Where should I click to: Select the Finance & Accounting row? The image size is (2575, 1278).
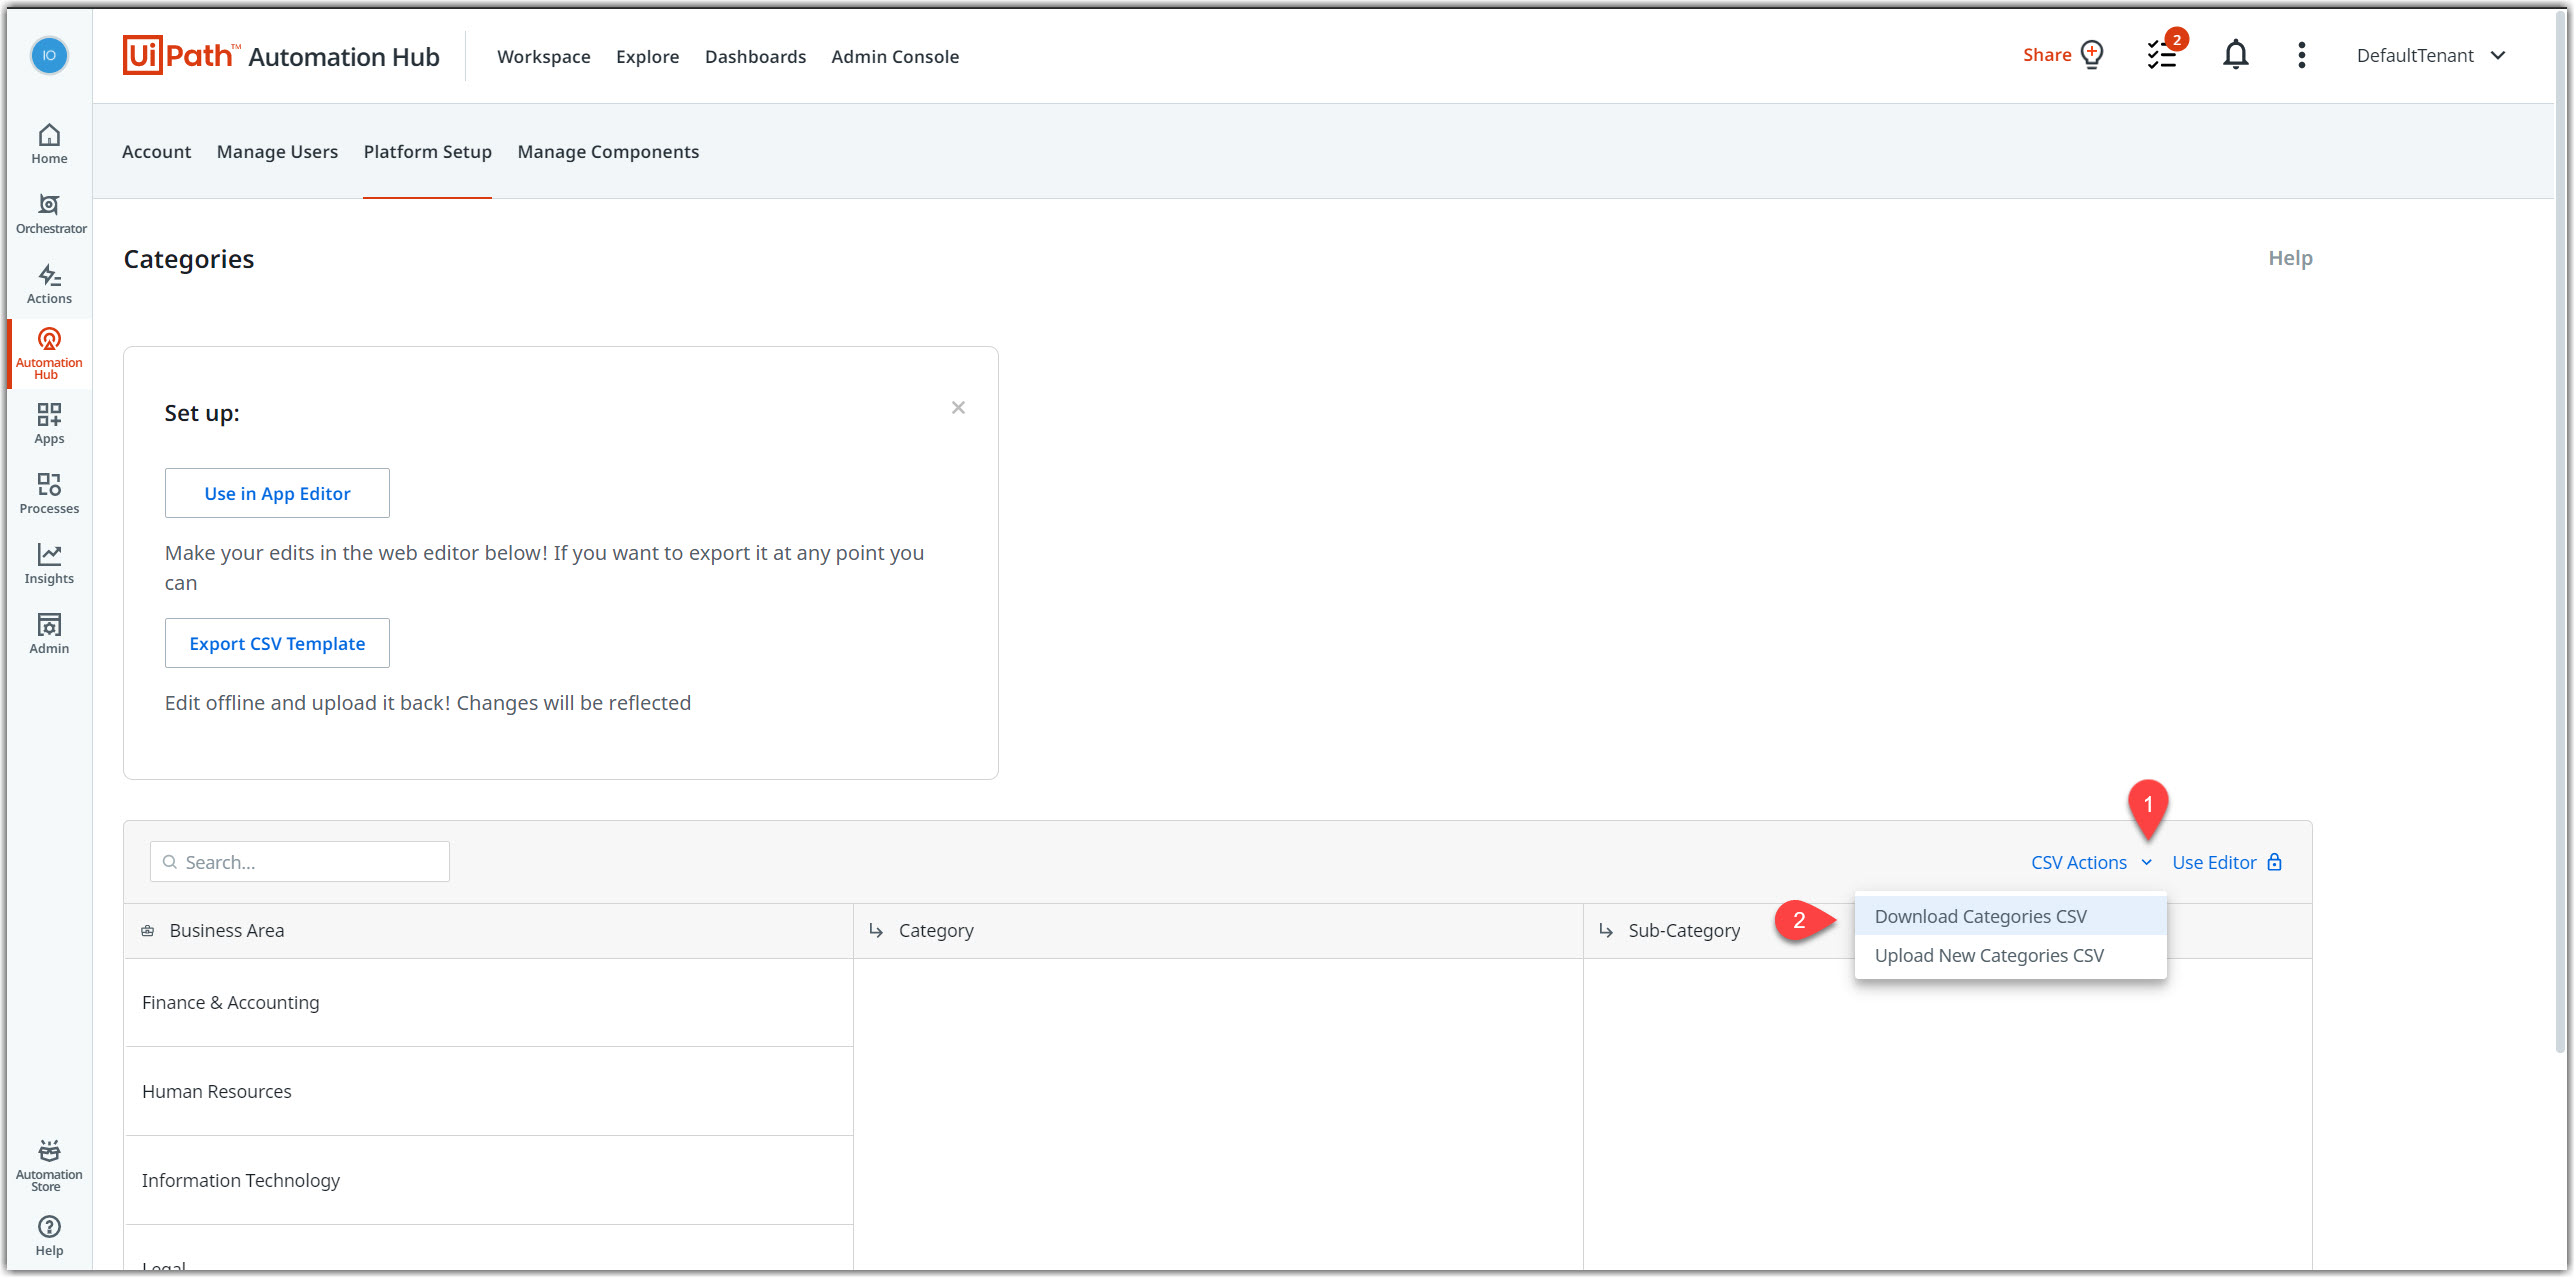point(489,1002)
